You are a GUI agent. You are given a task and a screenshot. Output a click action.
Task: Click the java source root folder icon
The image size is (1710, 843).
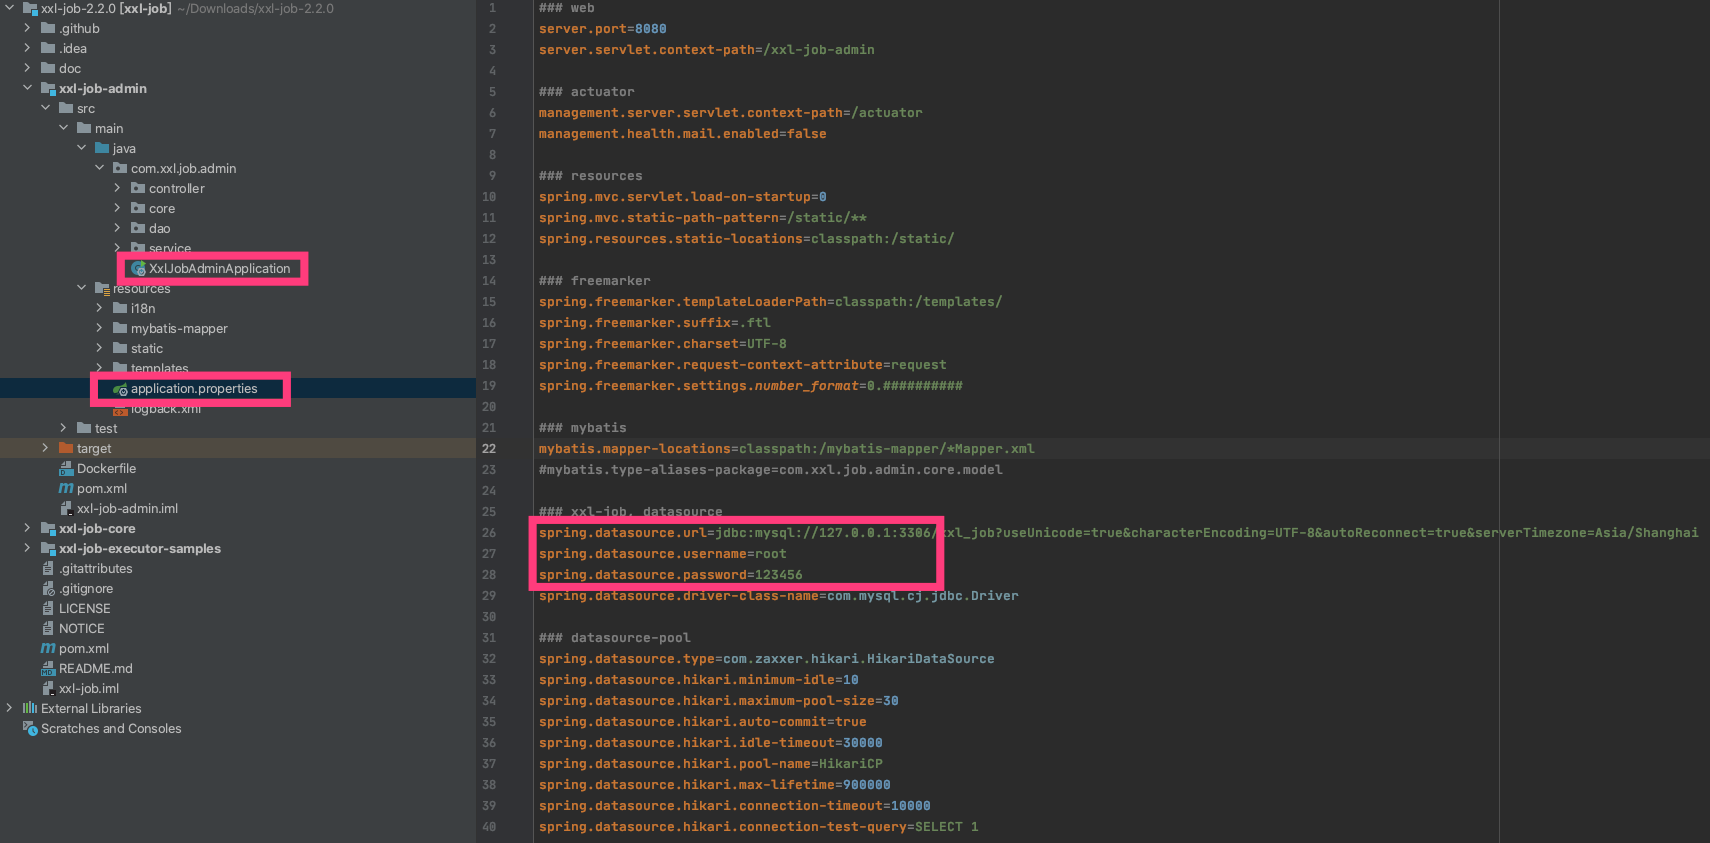tap(102, 148)
